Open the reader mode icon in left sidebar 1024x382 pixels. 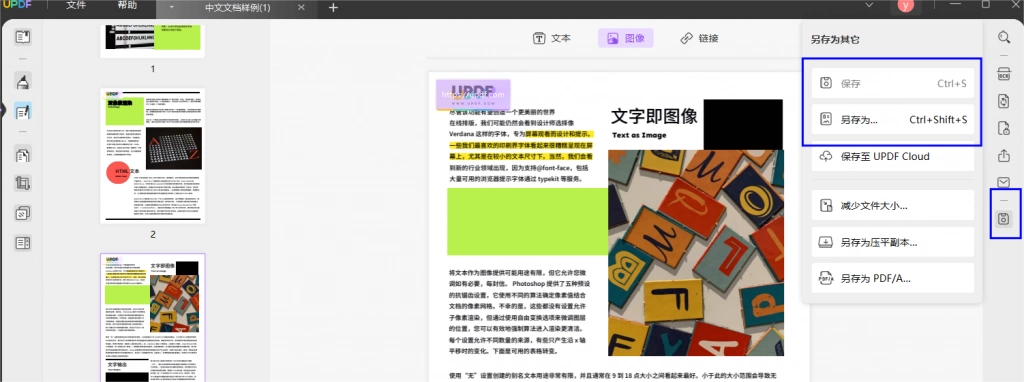(23, 37)
